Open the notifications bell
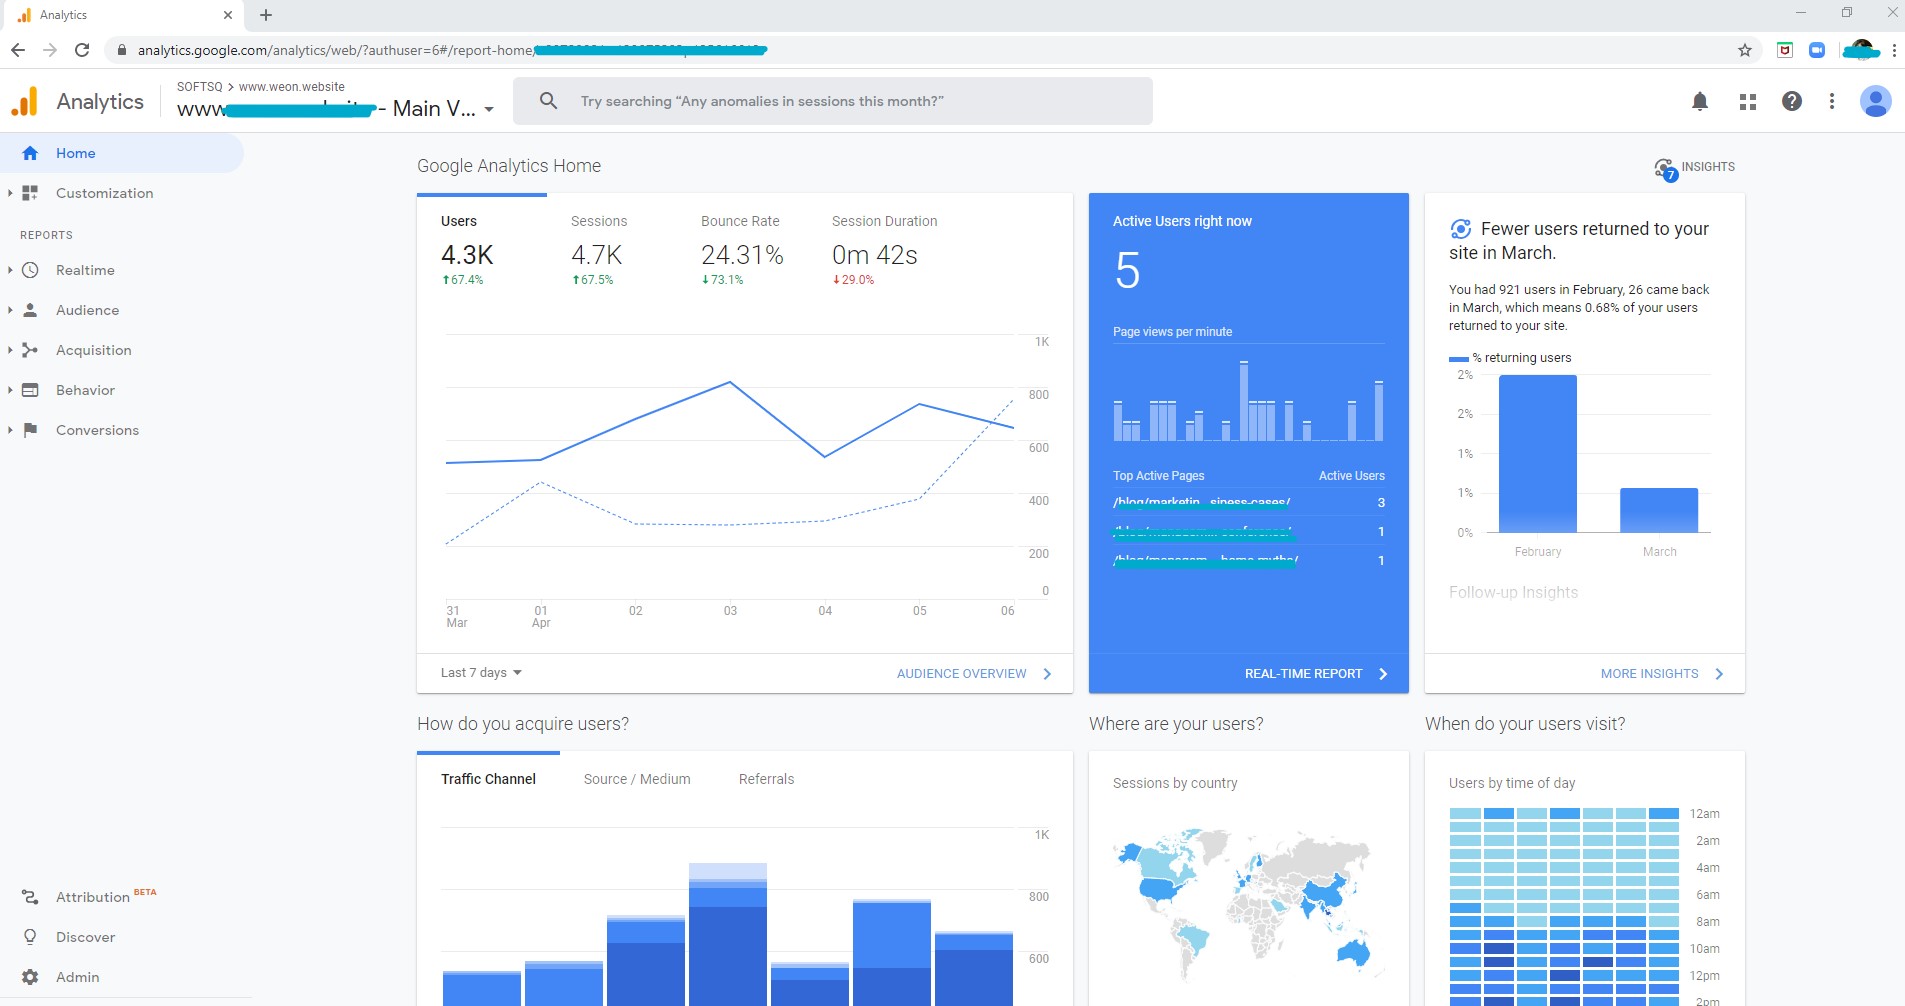This screenshot has height=1006, width=1905. point(1699,101)
